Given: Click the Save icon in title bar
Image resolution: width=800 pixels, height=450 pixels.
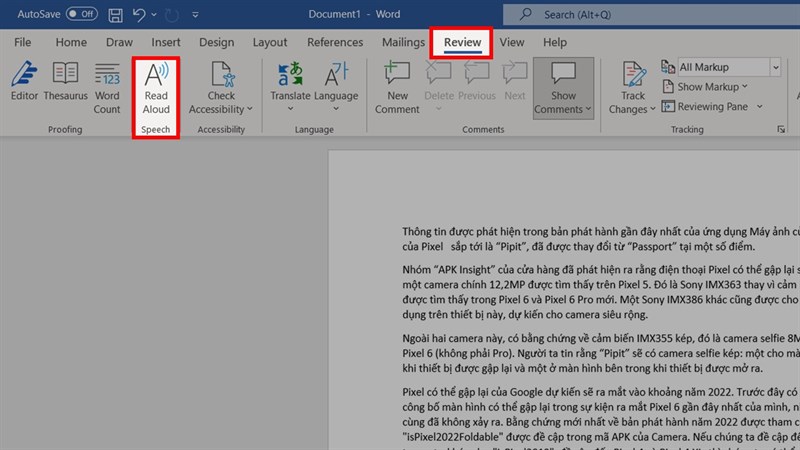Looking at the screenshot, I should coord(115,15).
